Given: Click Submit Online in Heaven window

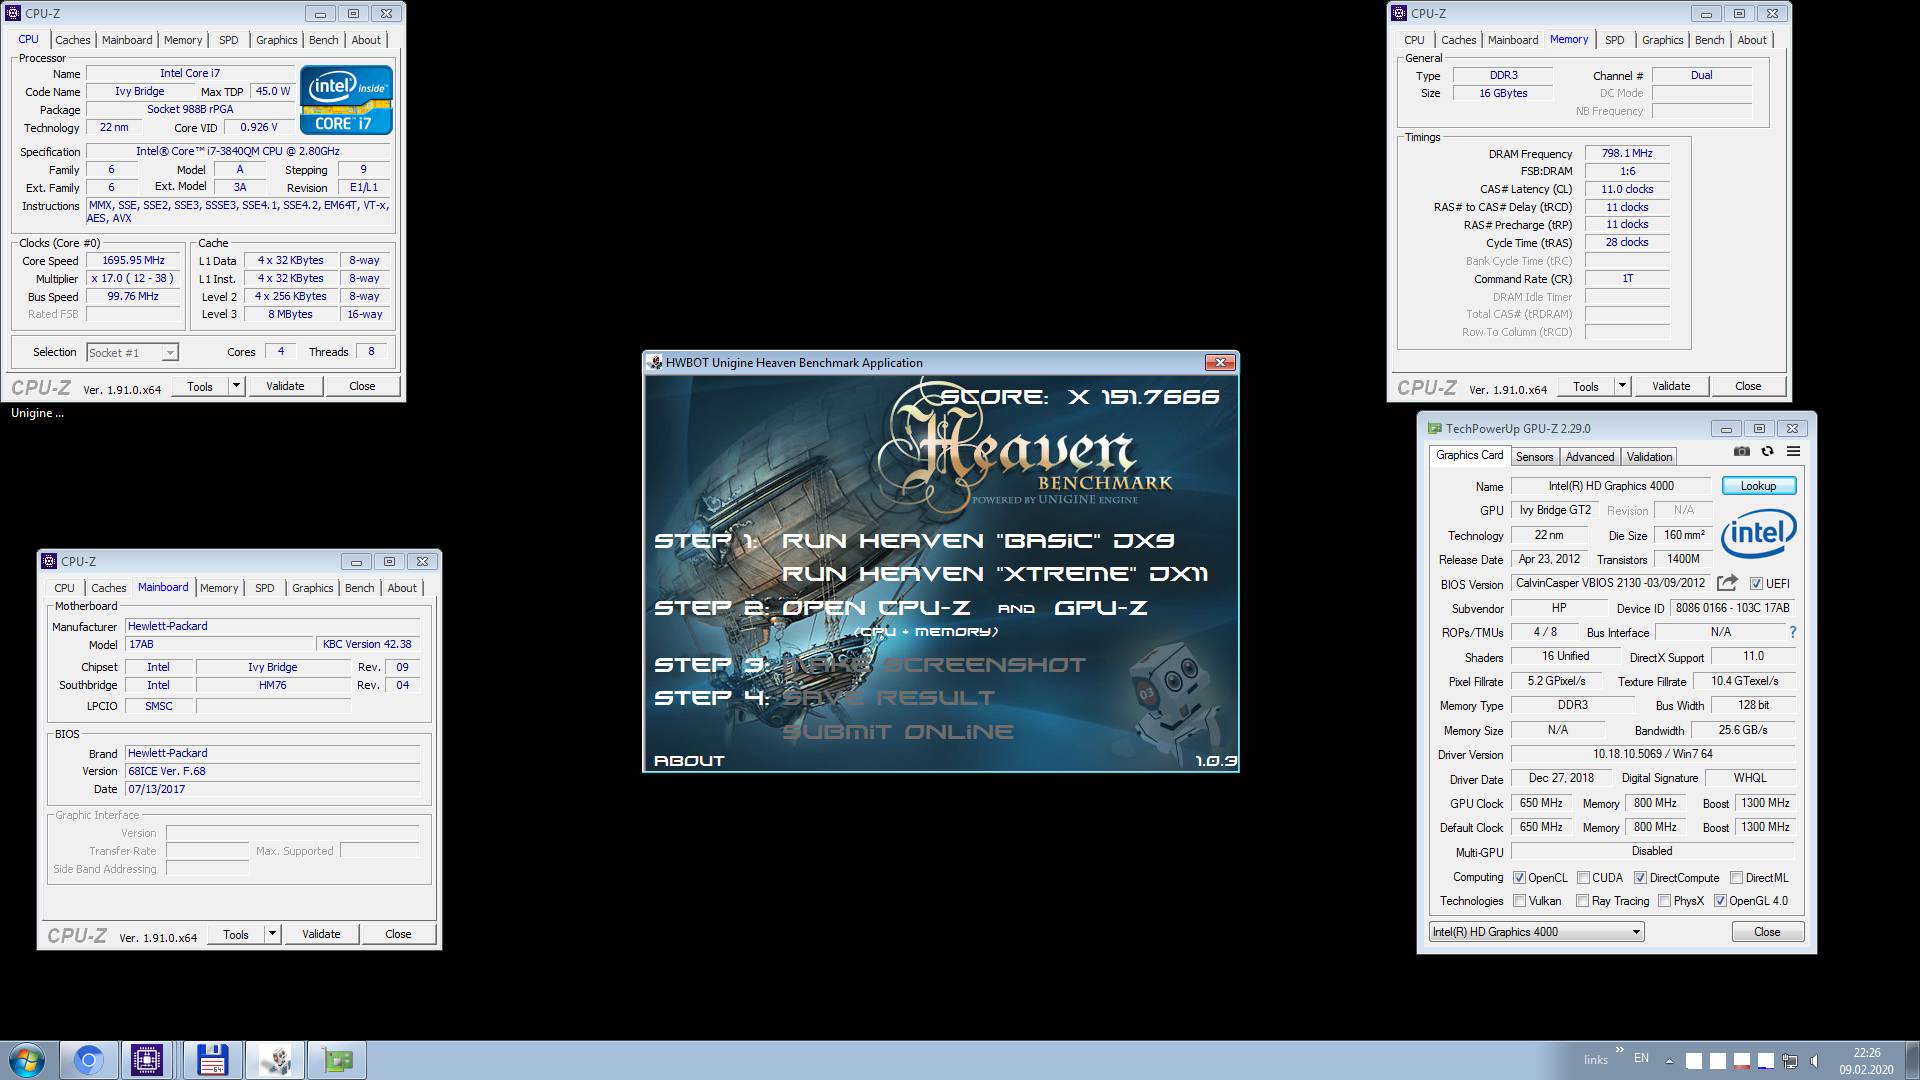Looking at the screenshot, I should 897,732.
